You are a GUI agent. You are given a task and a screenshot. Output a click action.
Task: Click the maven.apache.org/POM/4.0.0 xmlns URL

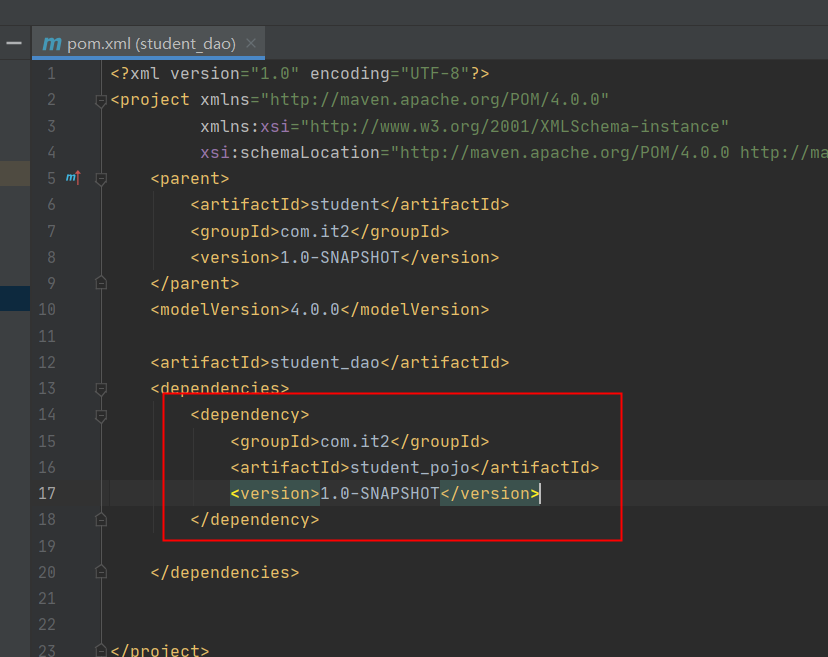[435, 100]
